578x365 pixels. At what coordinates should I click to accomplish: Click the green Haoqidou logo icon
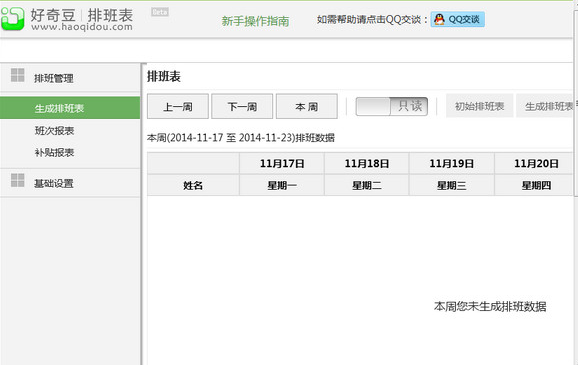pyautogui.click(x=13, y=18)
